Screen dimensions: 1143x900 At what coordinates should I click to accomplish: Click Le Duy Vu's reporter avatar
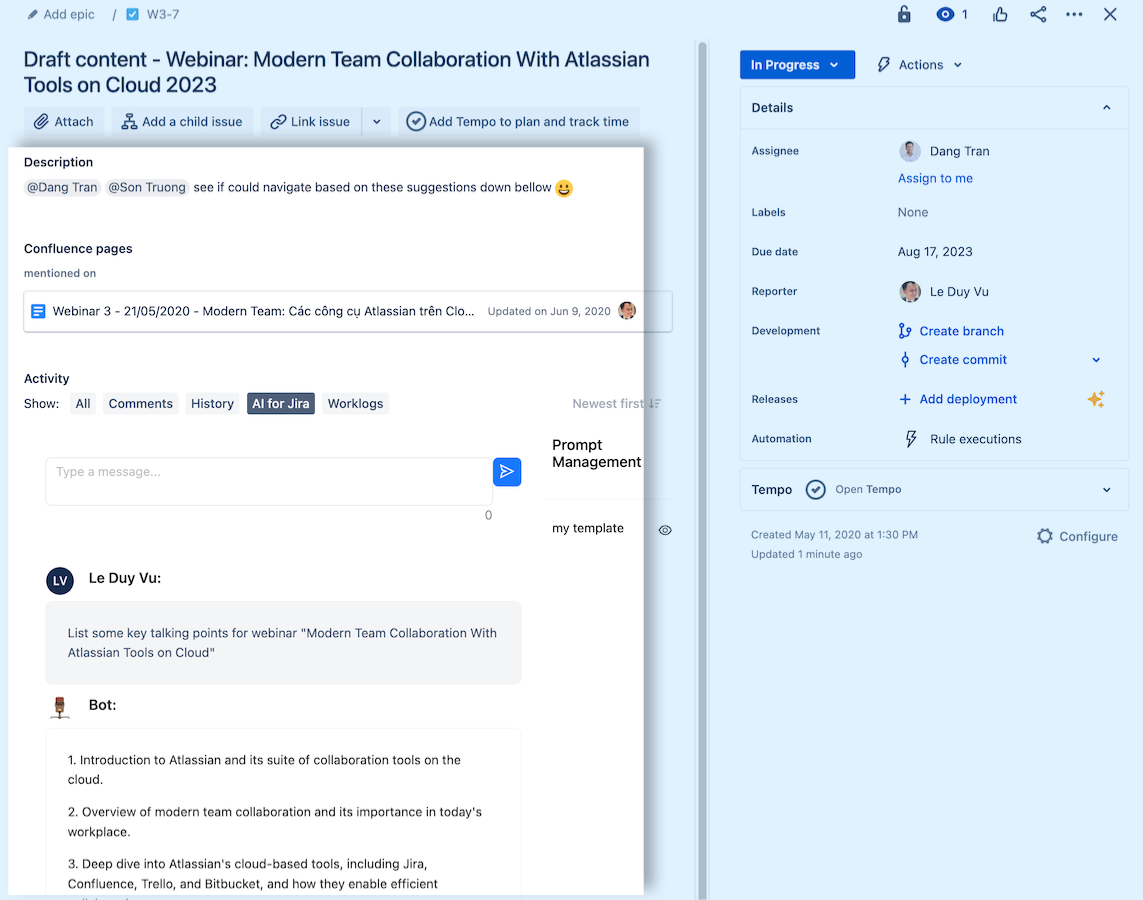pos(910,291)
